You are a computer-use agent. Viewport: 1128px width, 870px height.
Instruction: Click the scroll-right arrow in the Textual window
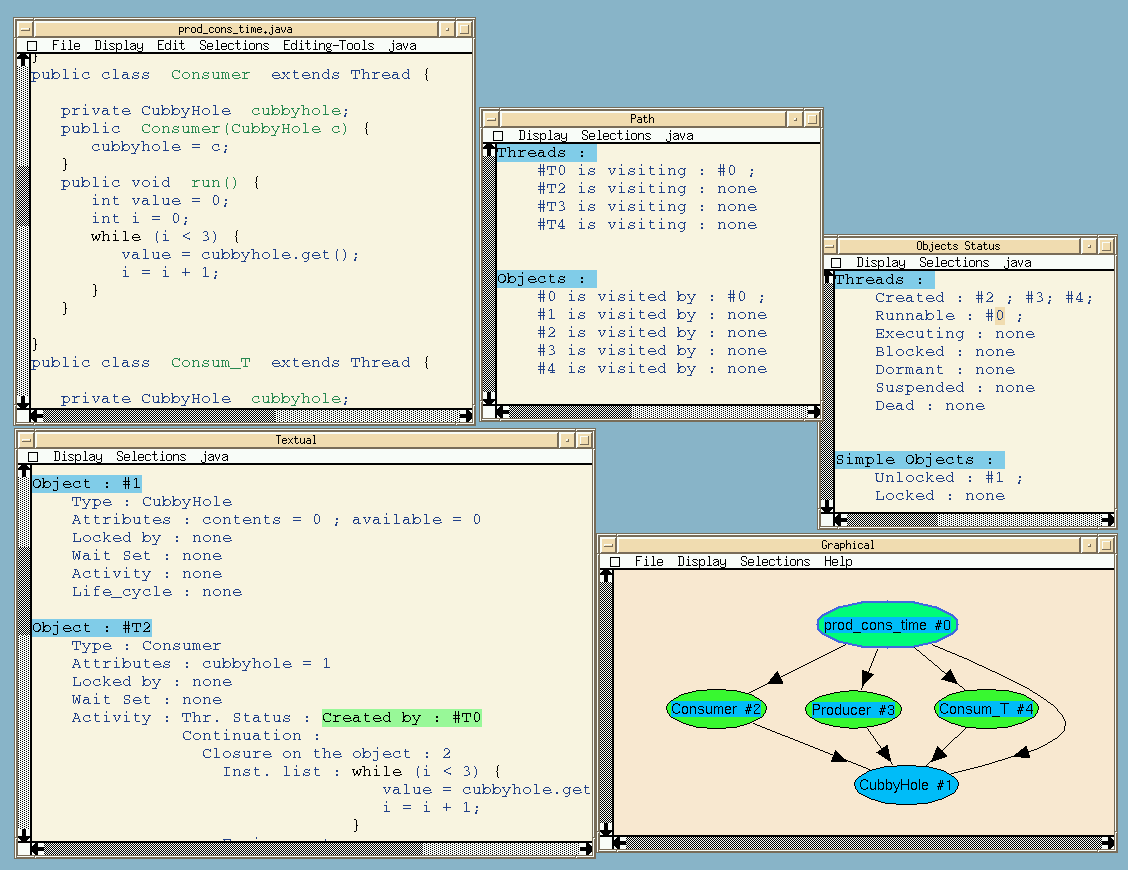(586, 848)
